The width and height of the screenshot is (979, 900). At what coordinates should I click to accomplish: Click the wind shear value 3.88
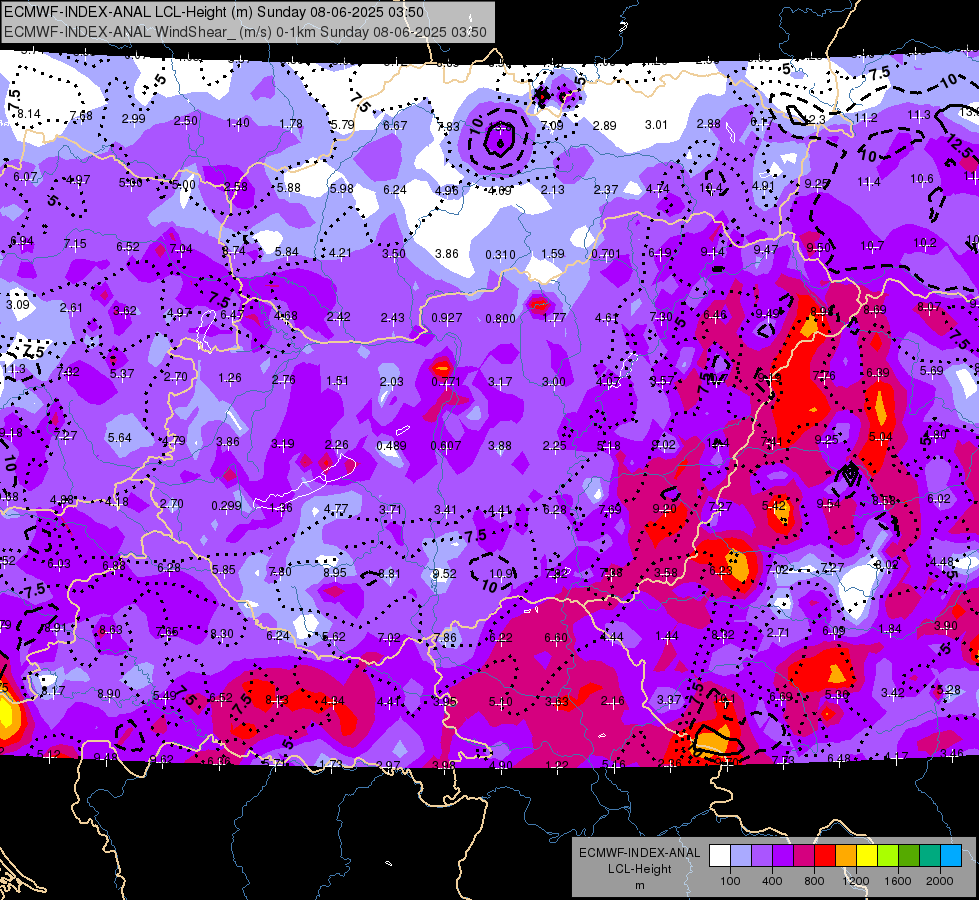pyautogui.click(x=499, y=446)
